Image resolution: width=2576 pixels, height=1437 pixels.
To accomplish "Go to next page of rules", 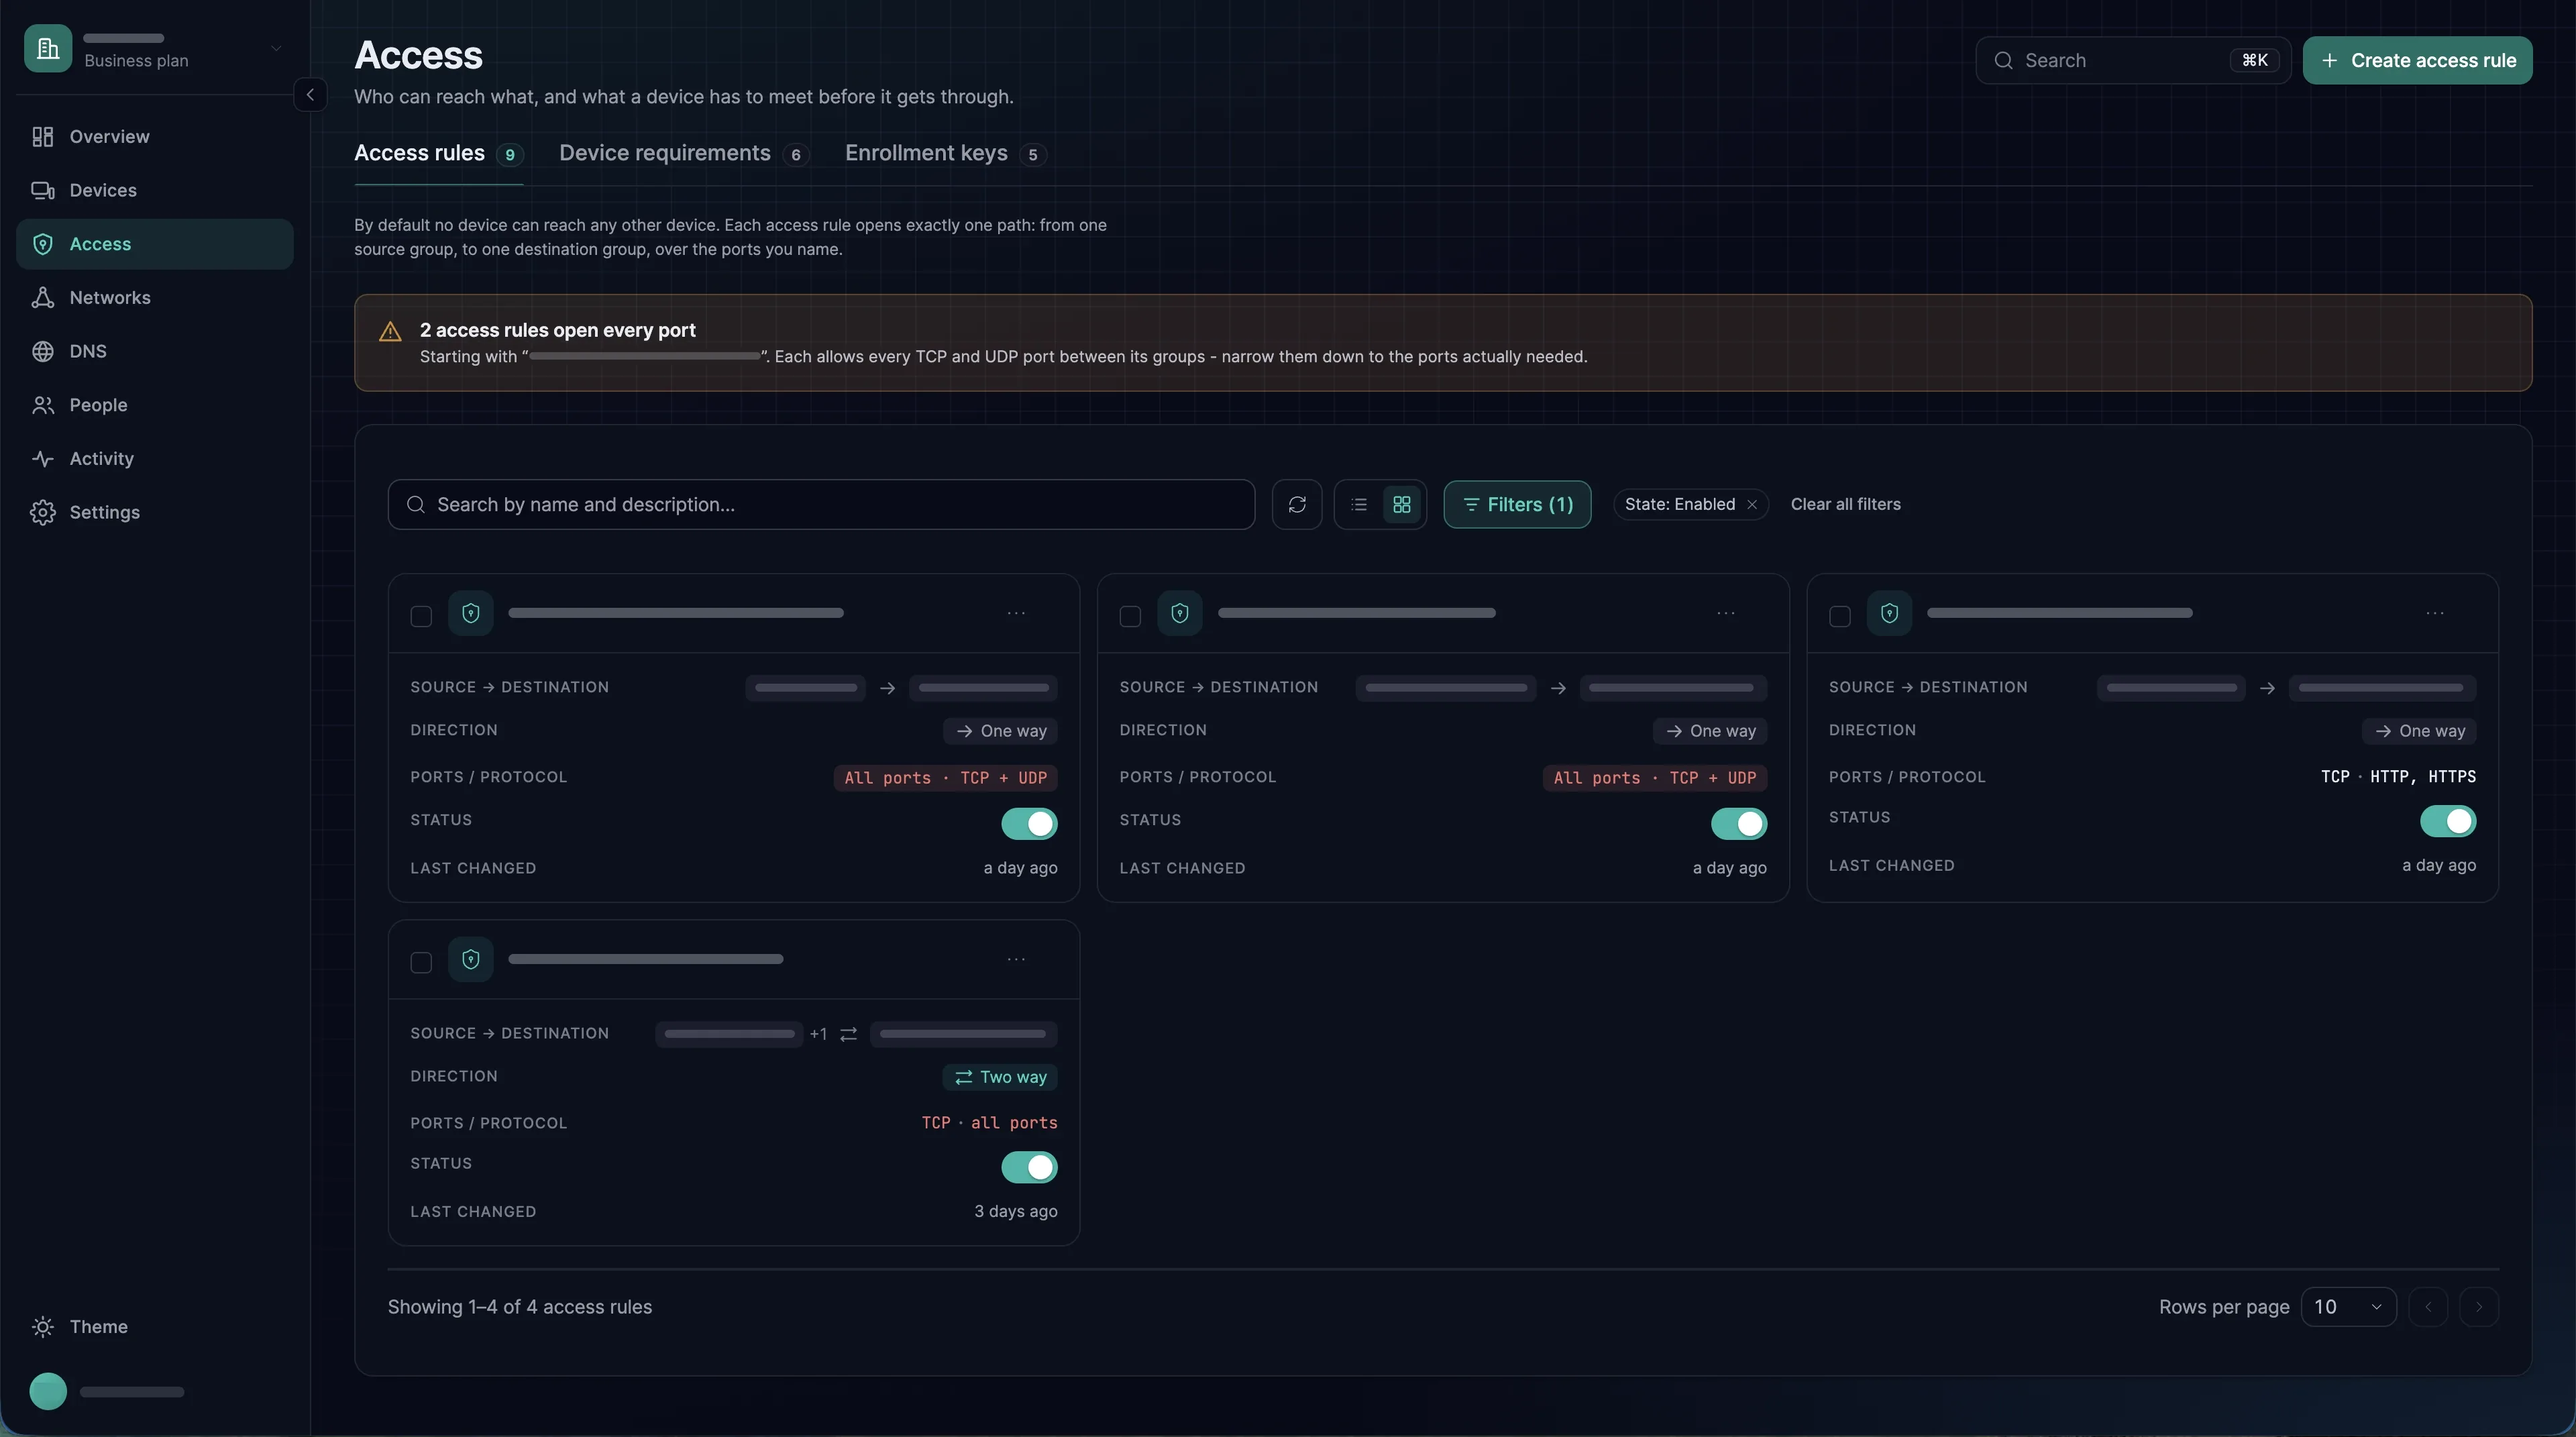I will [x=2478, y=1306].
